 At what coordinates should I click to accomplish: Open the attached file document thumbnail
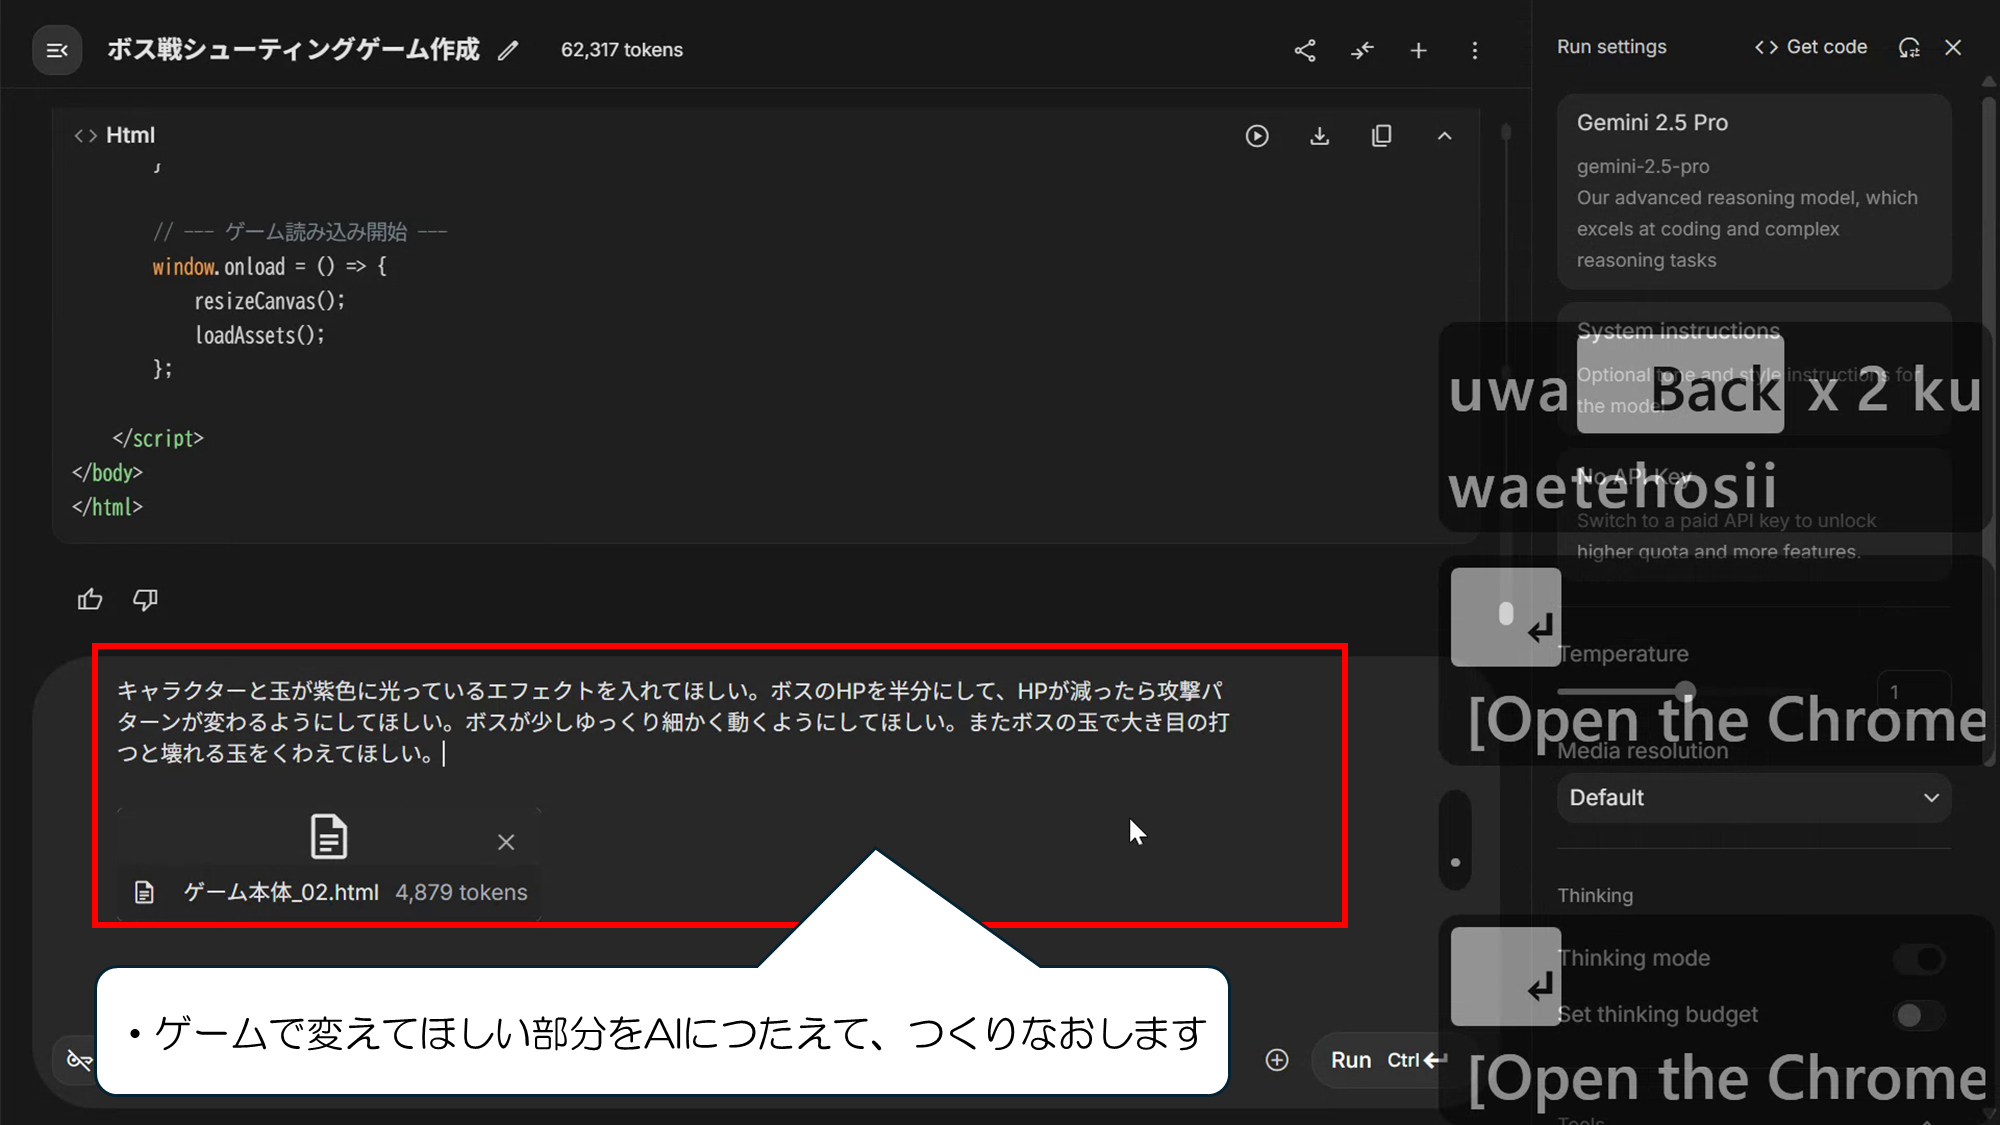click(x=328, y=837)
